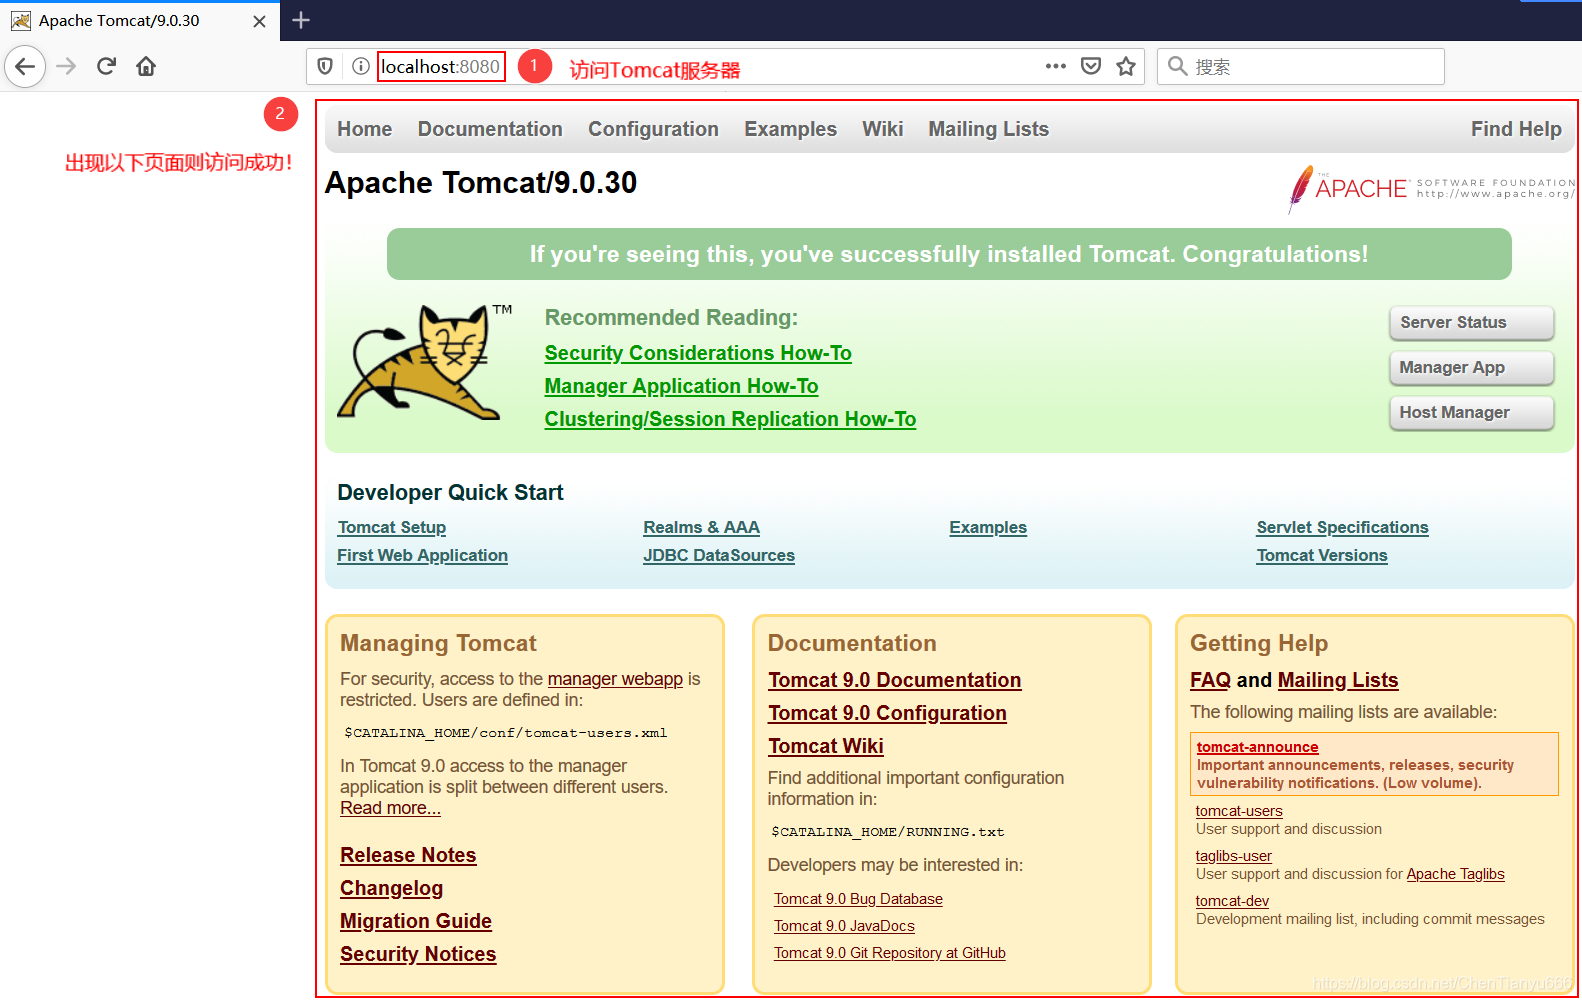Open Tomcat 9.0 JavaDocs link
Image resolution: width=1582 pixels, height=1002 pixels.
click(844, 926)
